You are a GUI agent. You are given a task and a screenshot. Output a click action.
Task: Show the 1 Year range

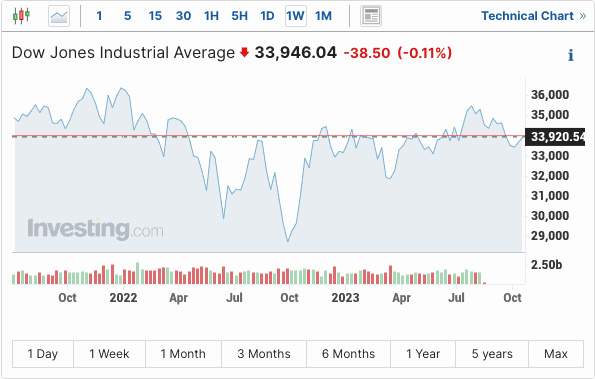tap(423, 354)
